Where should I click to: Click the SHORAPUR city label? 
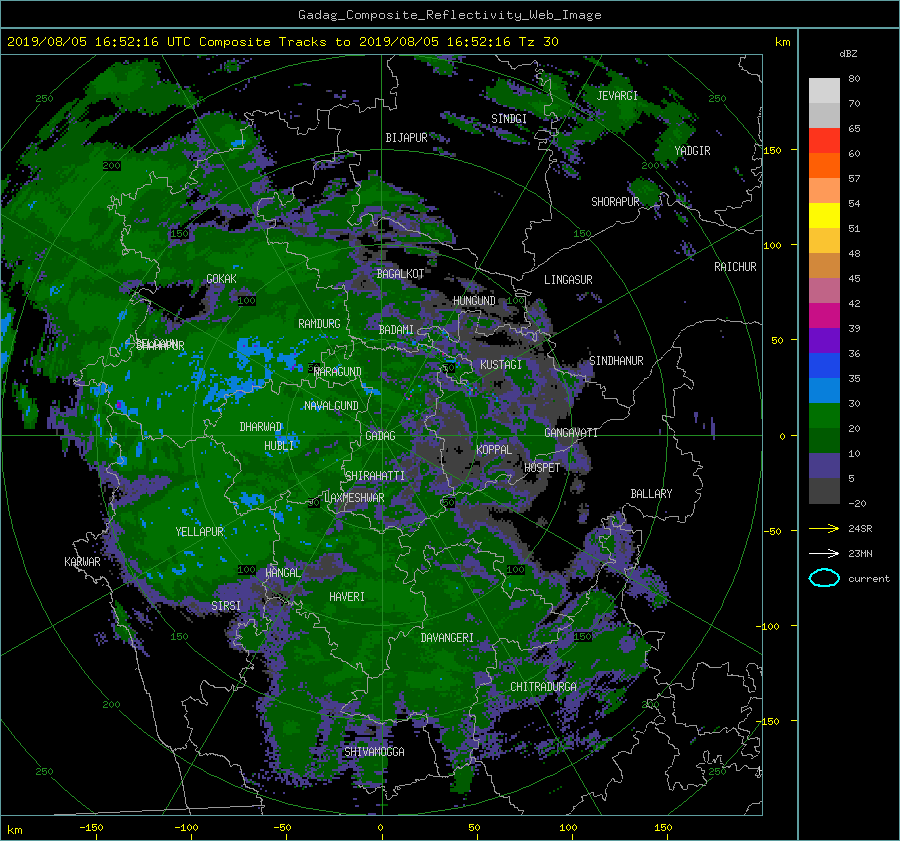point(615,202)
